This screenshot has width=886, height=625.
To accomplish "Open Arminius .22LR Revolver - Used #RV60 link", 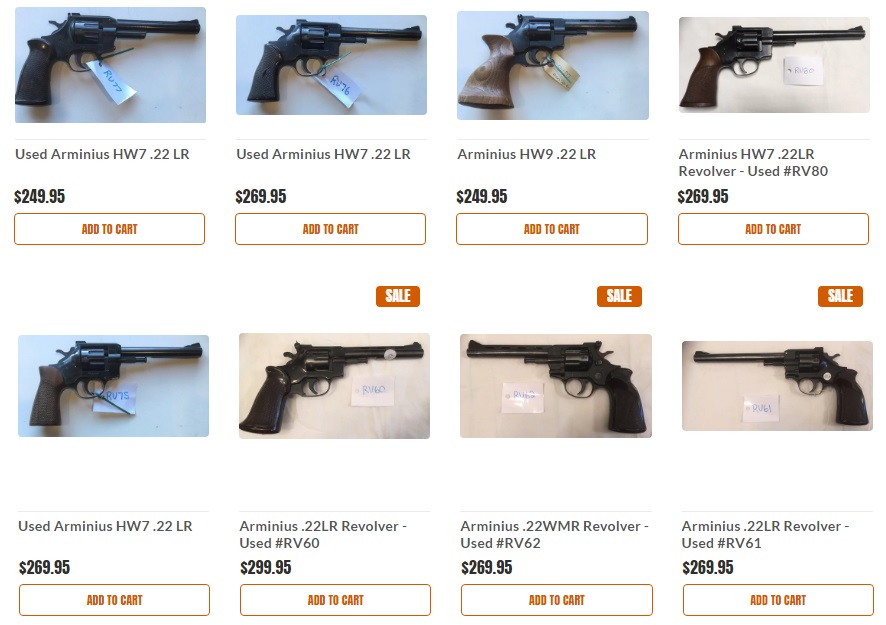I will tap(322, 534).
